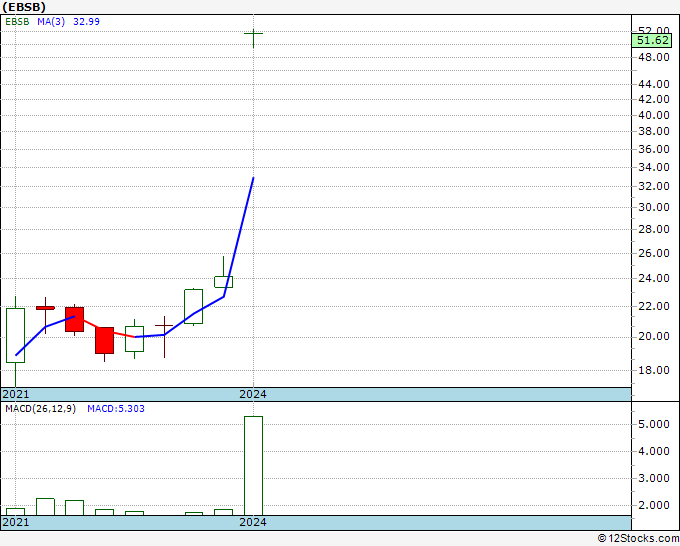The width and height of the screenshot is (680, 546).
Task: Click the 32.00 price axis label
Action: (654, 186)
